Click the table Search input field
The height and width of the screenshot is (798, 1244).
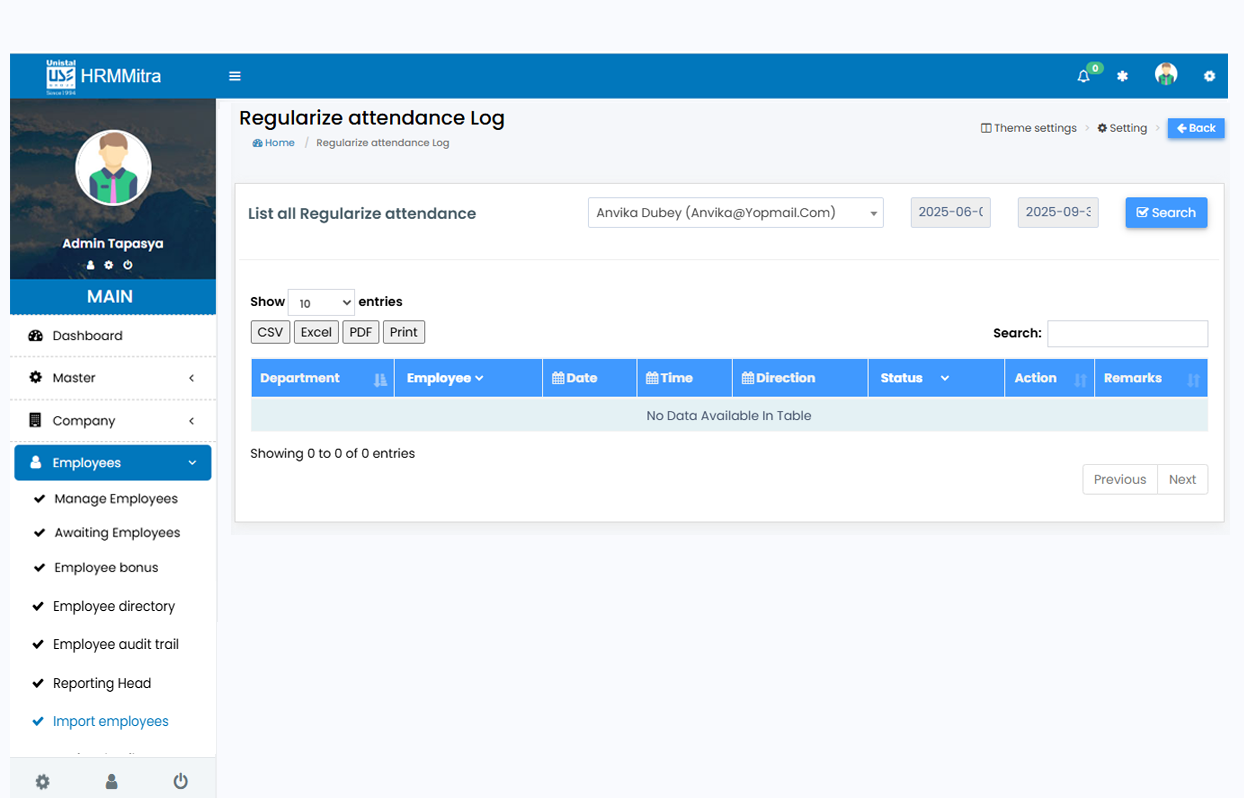(1127, 333)
